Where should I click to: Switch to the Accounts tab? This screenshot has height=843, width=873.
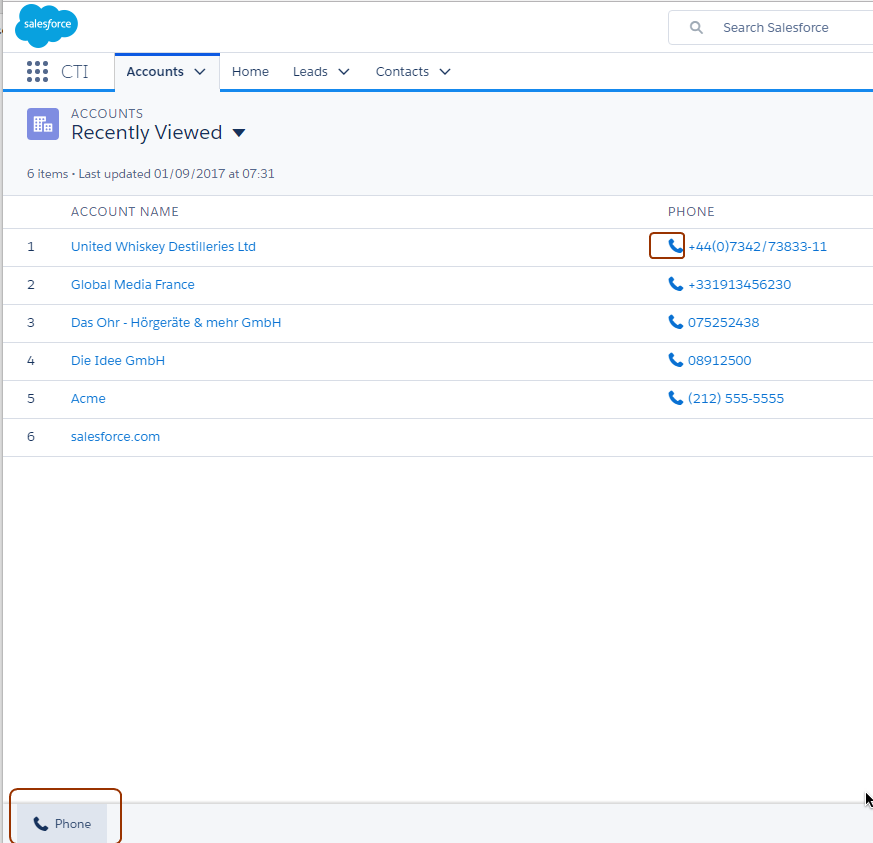(155, 72)
